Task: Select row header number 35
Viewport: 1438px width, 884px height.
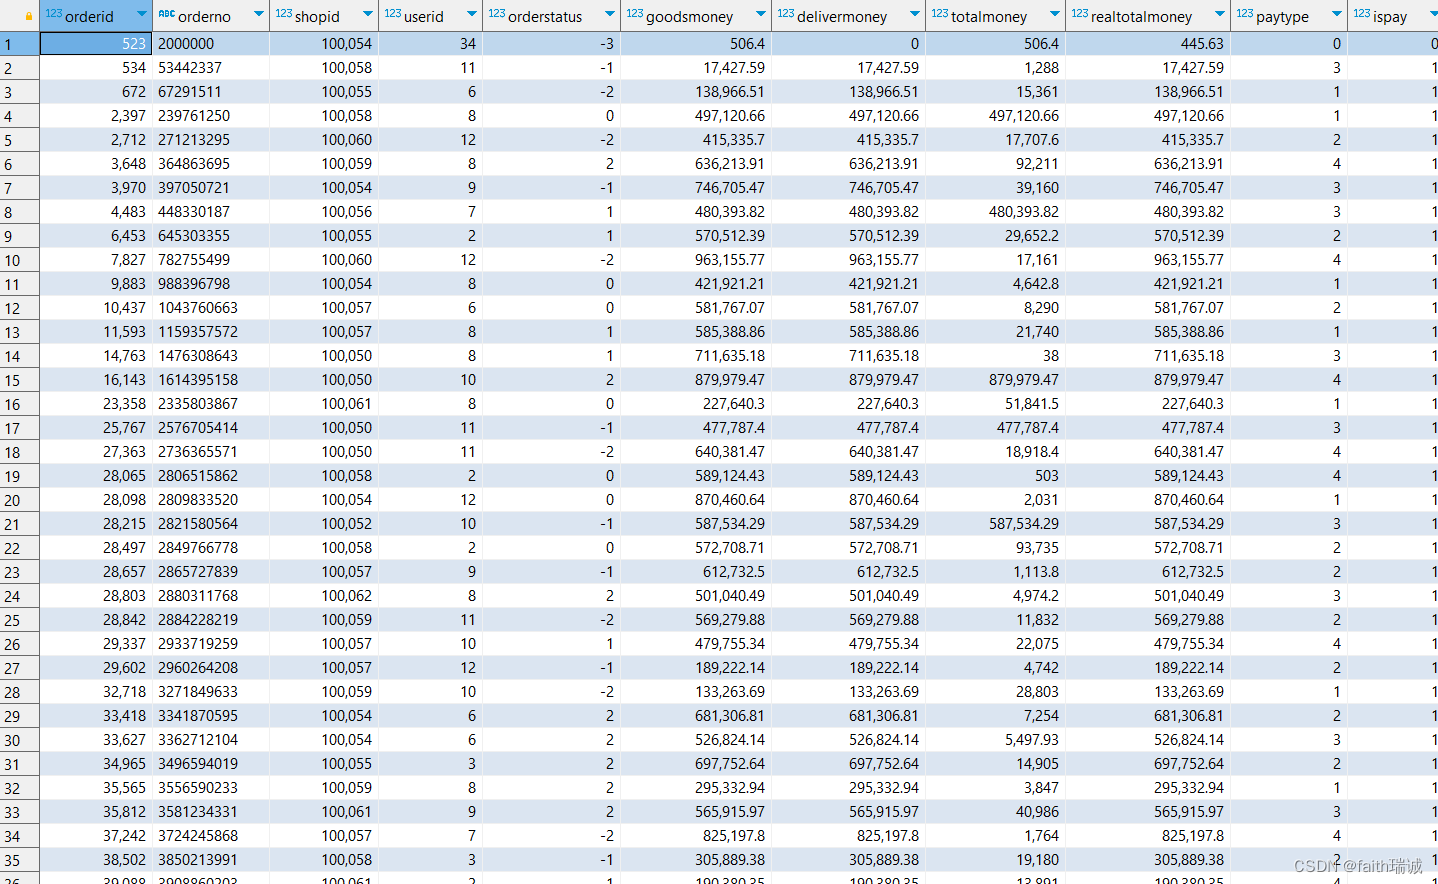Action: click(x=20, y=860)
